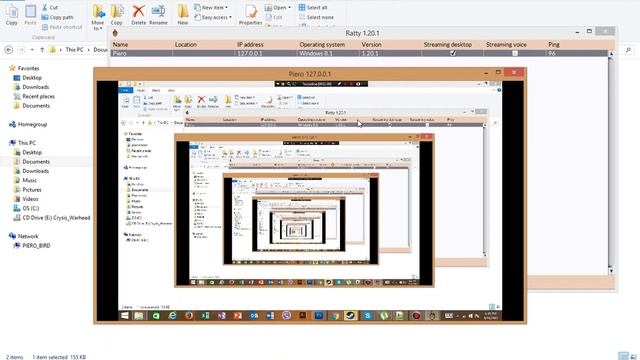
Task: Open the Easy access dropdown
Action: point(213,17)
